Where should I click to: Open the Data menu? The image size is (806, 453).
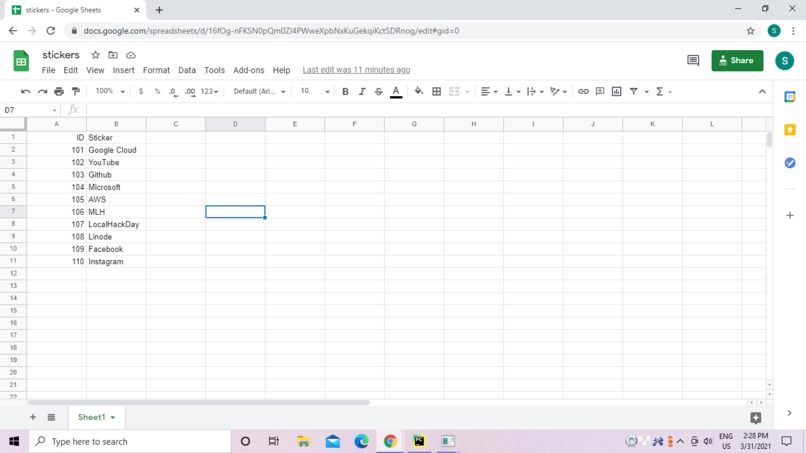click(187, 70)
